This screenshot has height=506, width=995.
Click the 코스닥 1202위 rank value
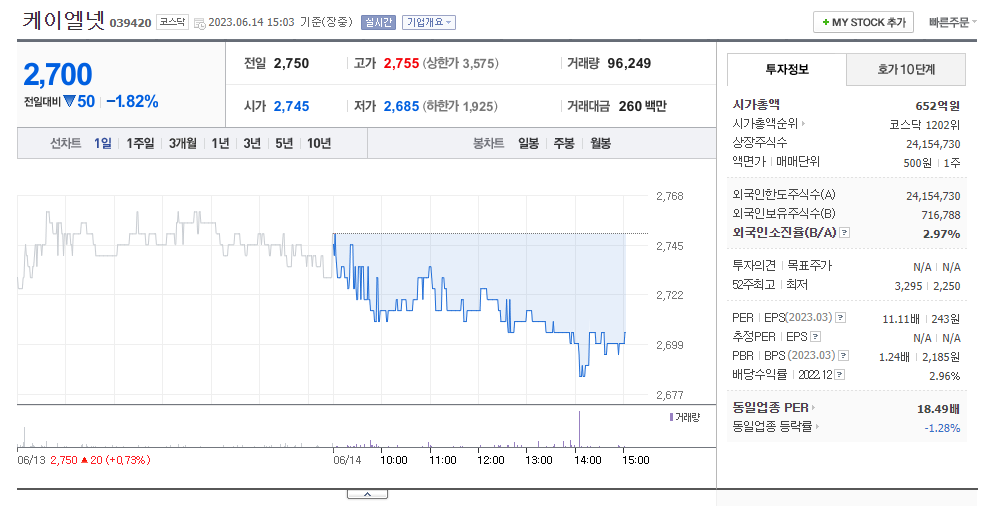[x=925, y=125]
